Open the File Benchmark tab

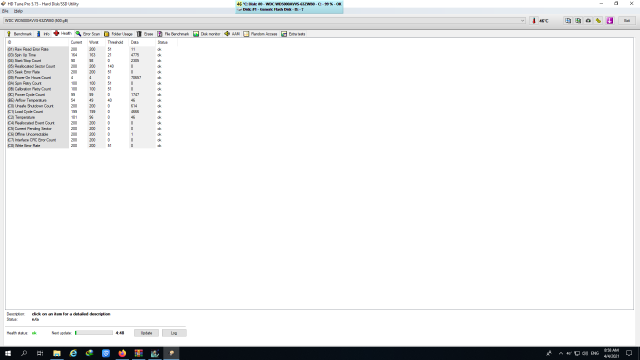pyautogui.click(x=173, y=34)
